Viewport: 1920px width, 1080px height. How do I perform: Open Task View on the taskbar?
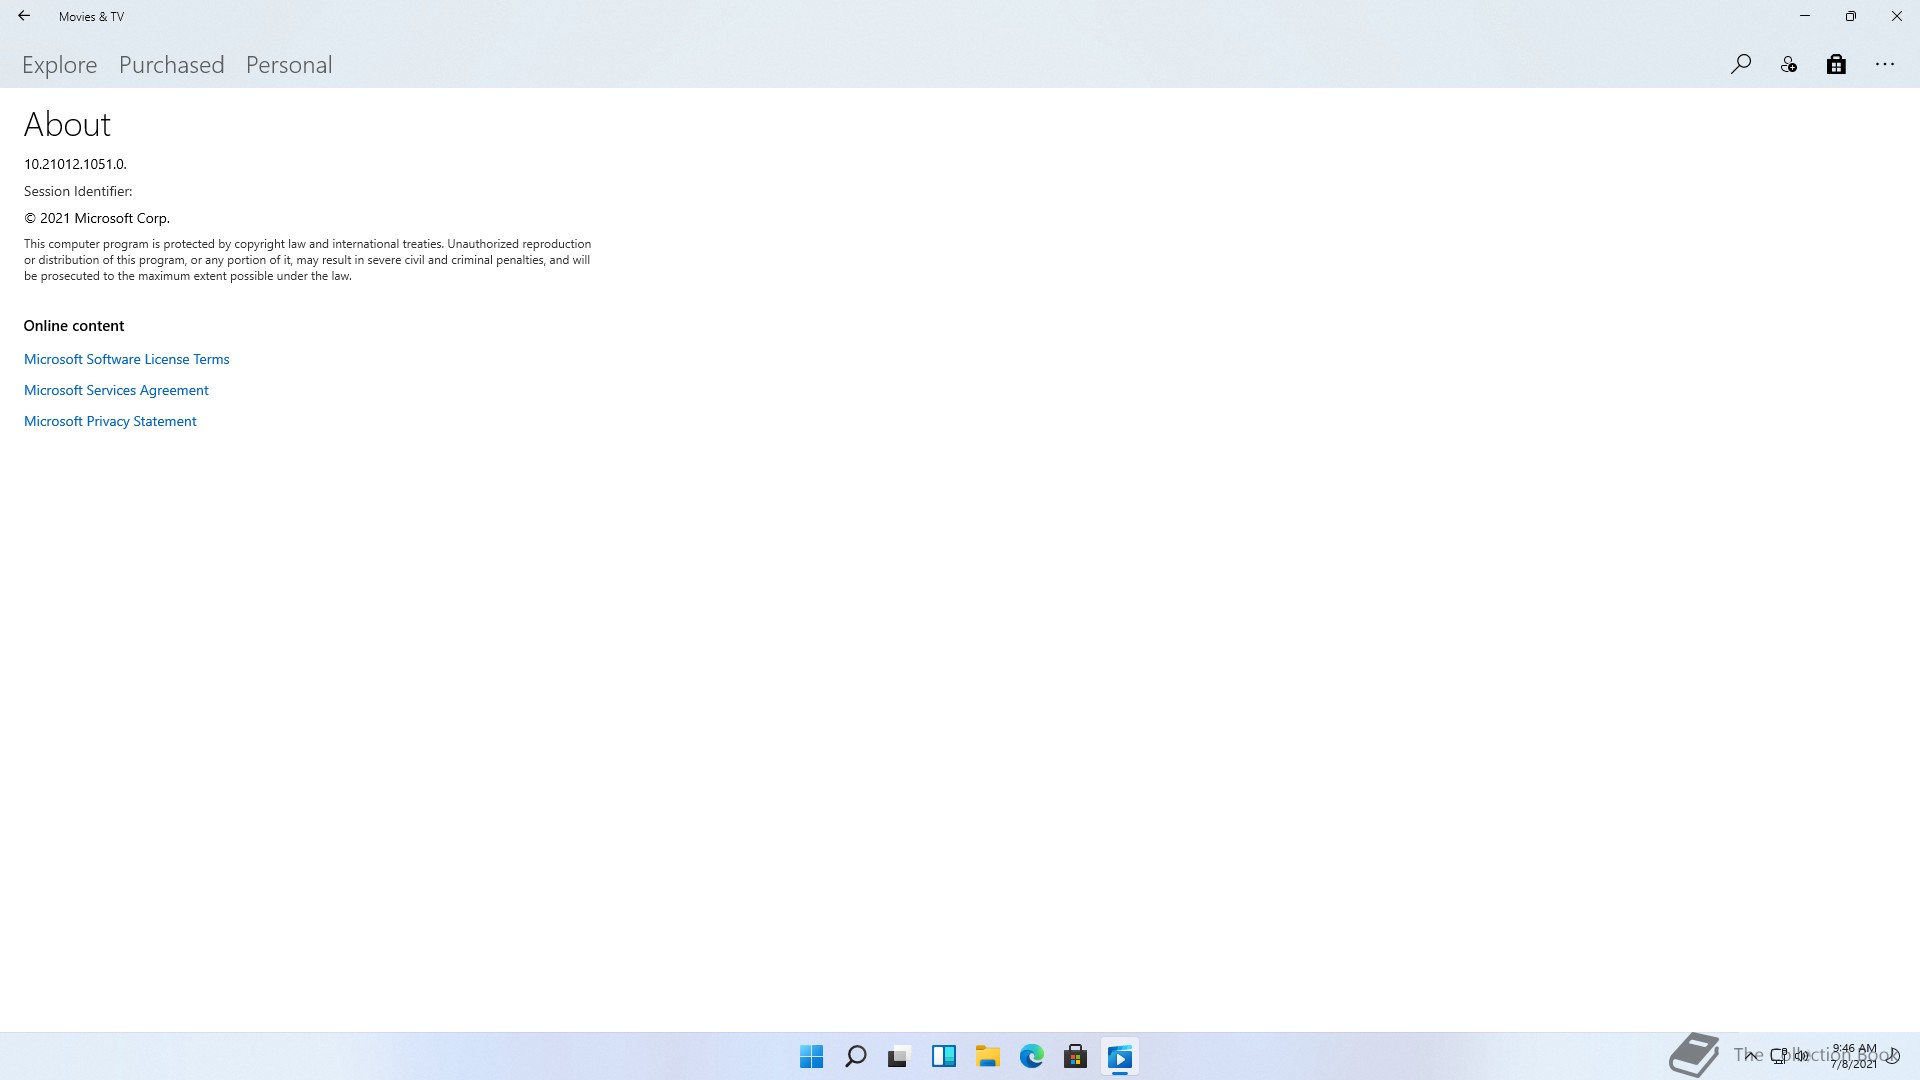pyautogui.click(x=899, y=1056)
